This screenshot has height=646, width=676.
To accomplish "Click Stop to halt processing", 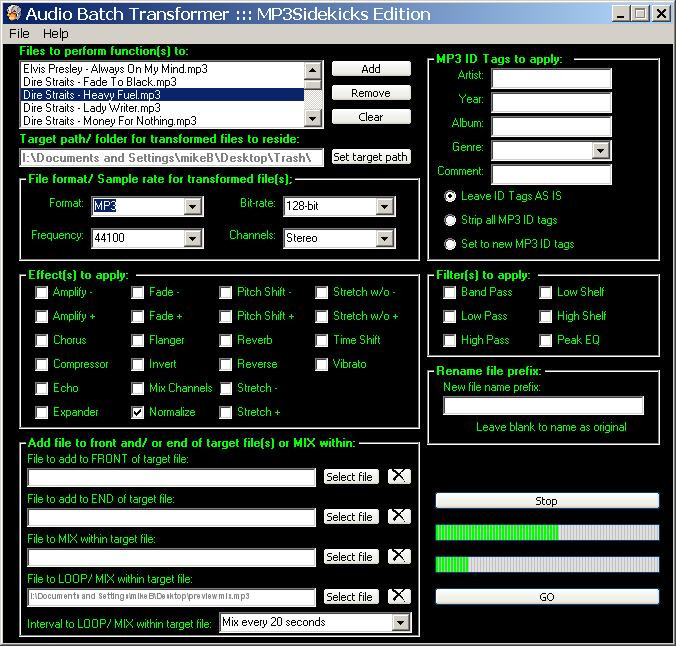I will coord(547,501).
